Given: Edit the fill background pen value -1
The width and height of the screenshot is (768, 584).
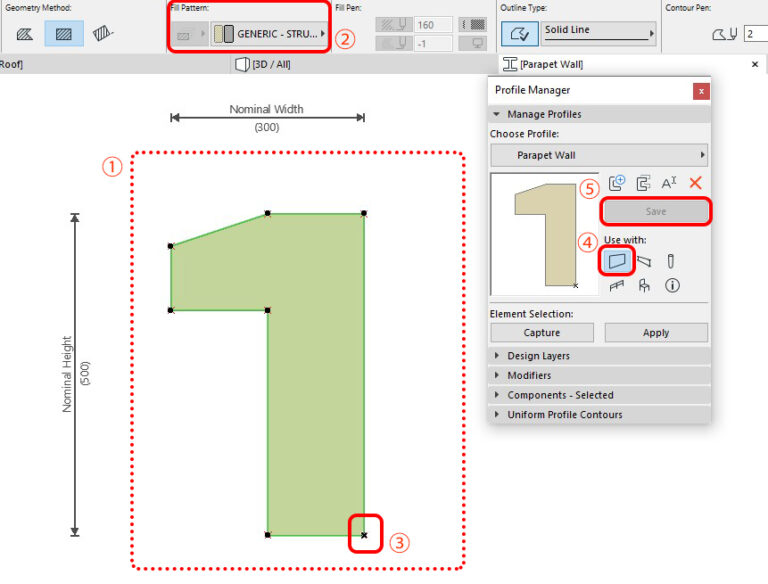Looking at the screenshot, I should click(x=433, y=44).
